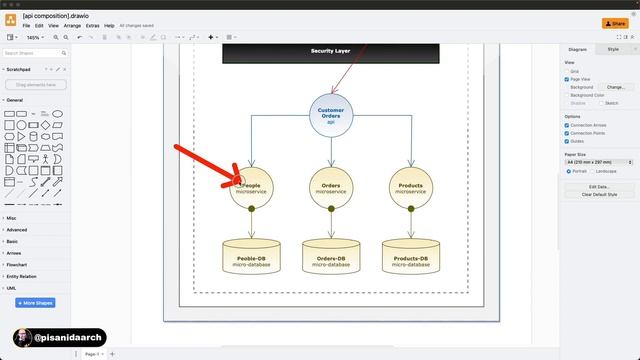Image resolution: width=640 pixels, height=360 pixels.
Task: Select the diamond shape in General palette
Action: 45,125
